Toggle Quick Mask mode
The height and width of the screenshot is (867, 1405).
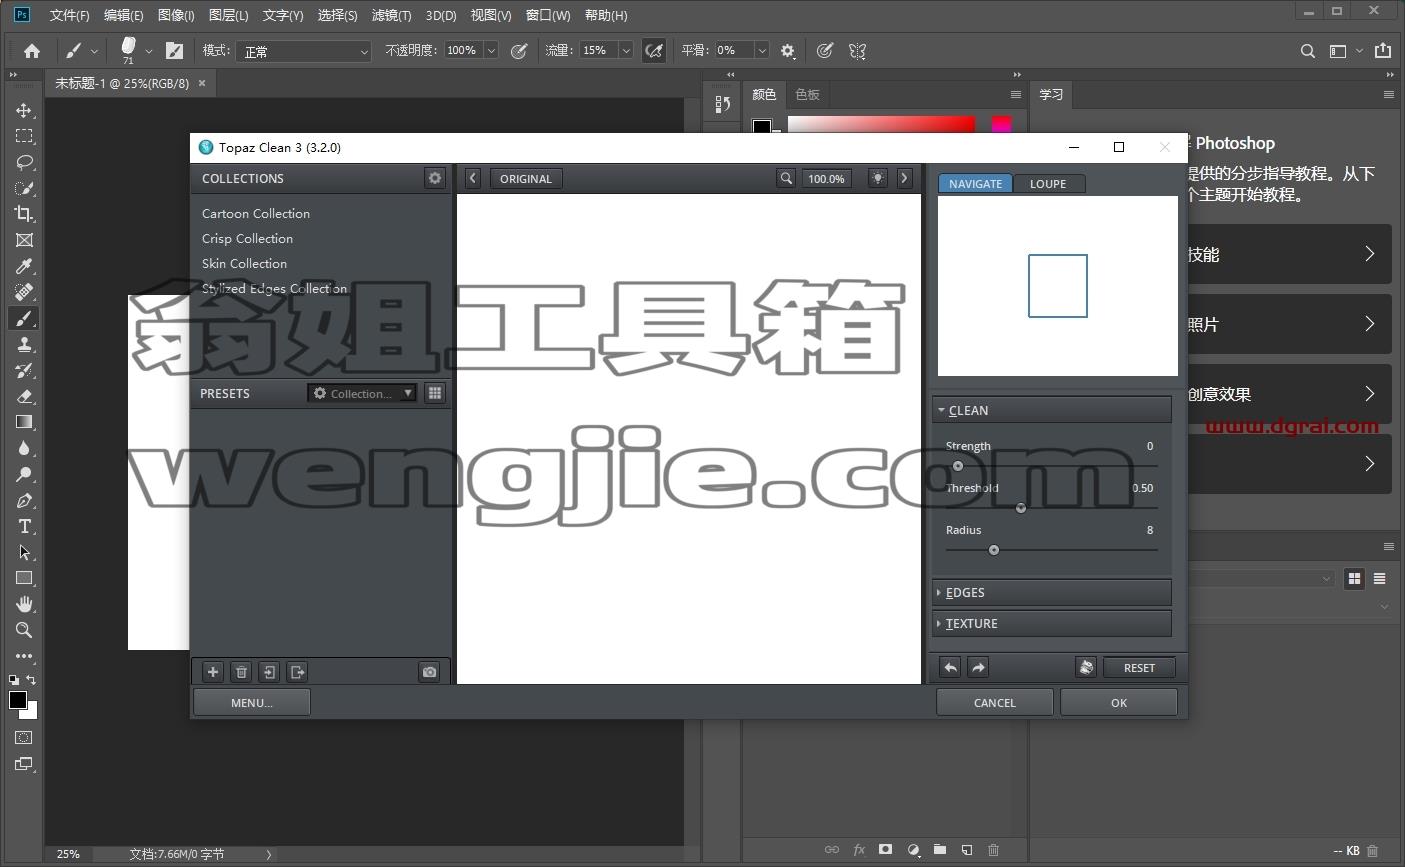[24, 738]
